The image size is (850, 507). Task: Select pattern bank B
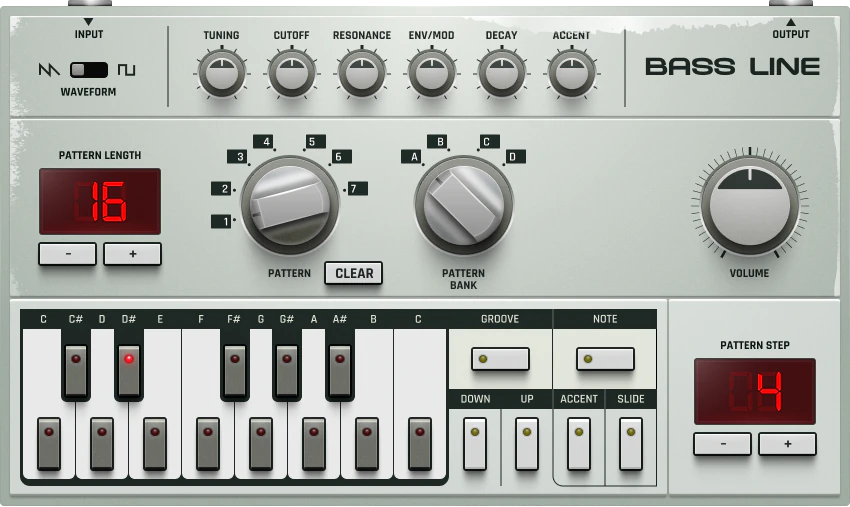[x=439, y=142]
